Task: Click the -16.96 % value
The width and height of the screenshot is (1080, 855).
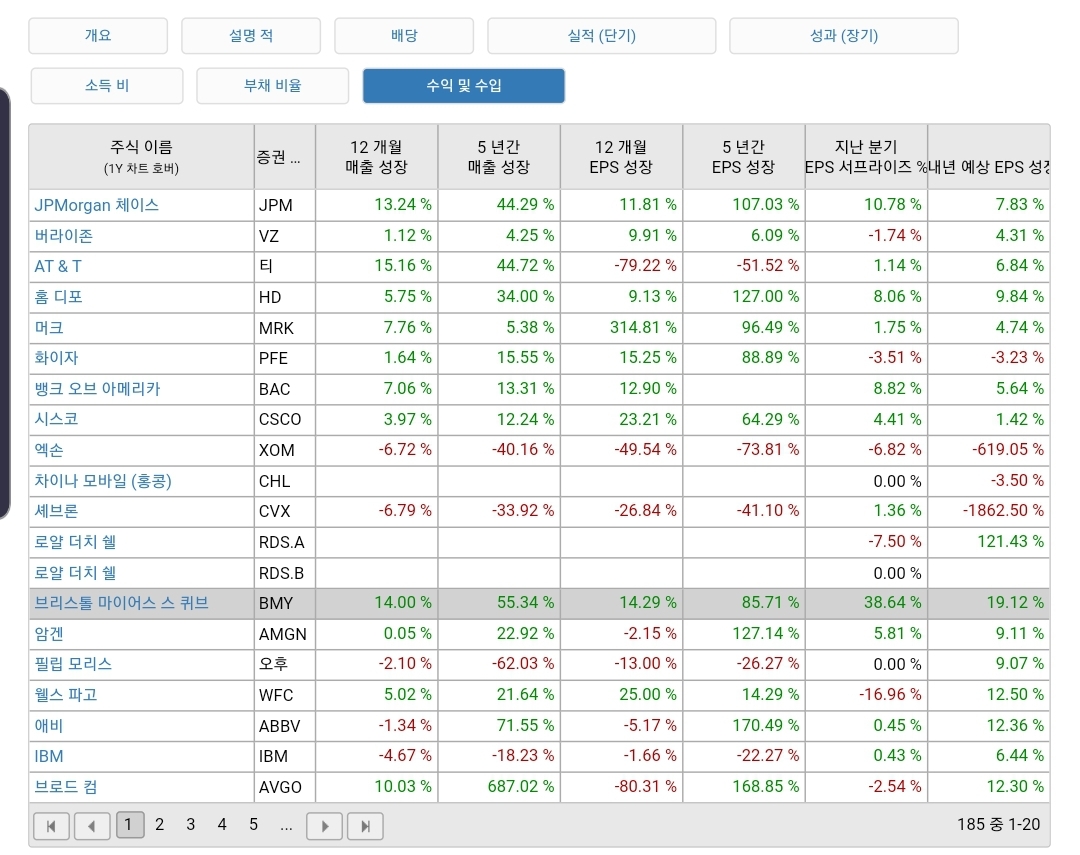Action: coord(890,694)
